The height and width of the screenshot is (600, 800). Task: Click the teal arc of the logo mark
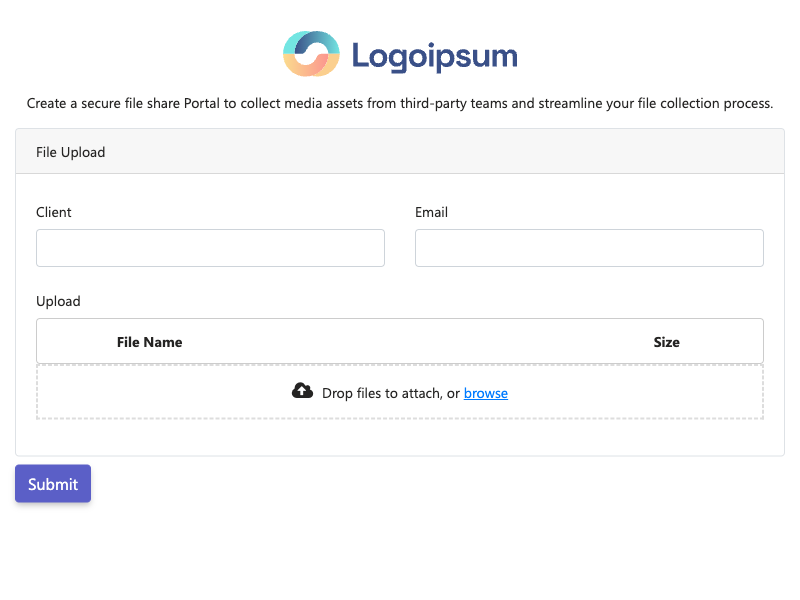coord(288,43)
